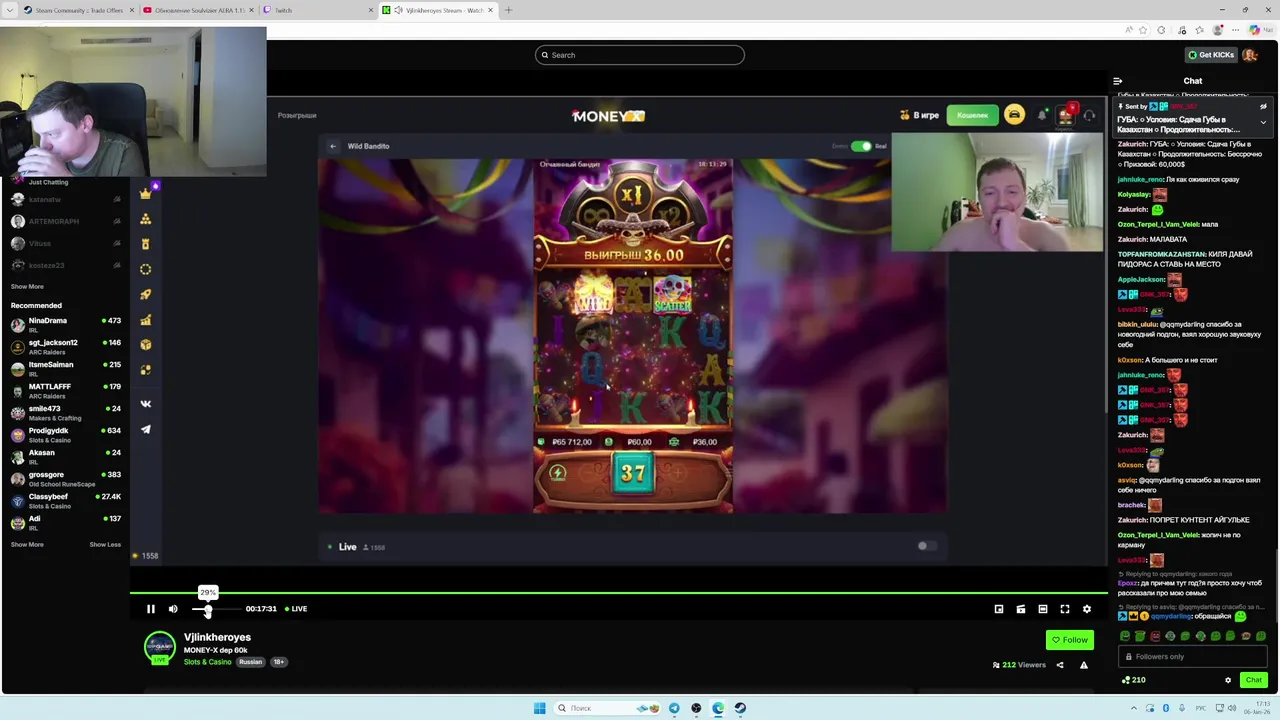Switch to Steam Community Trade Offers tab

(x=78, y=10)
